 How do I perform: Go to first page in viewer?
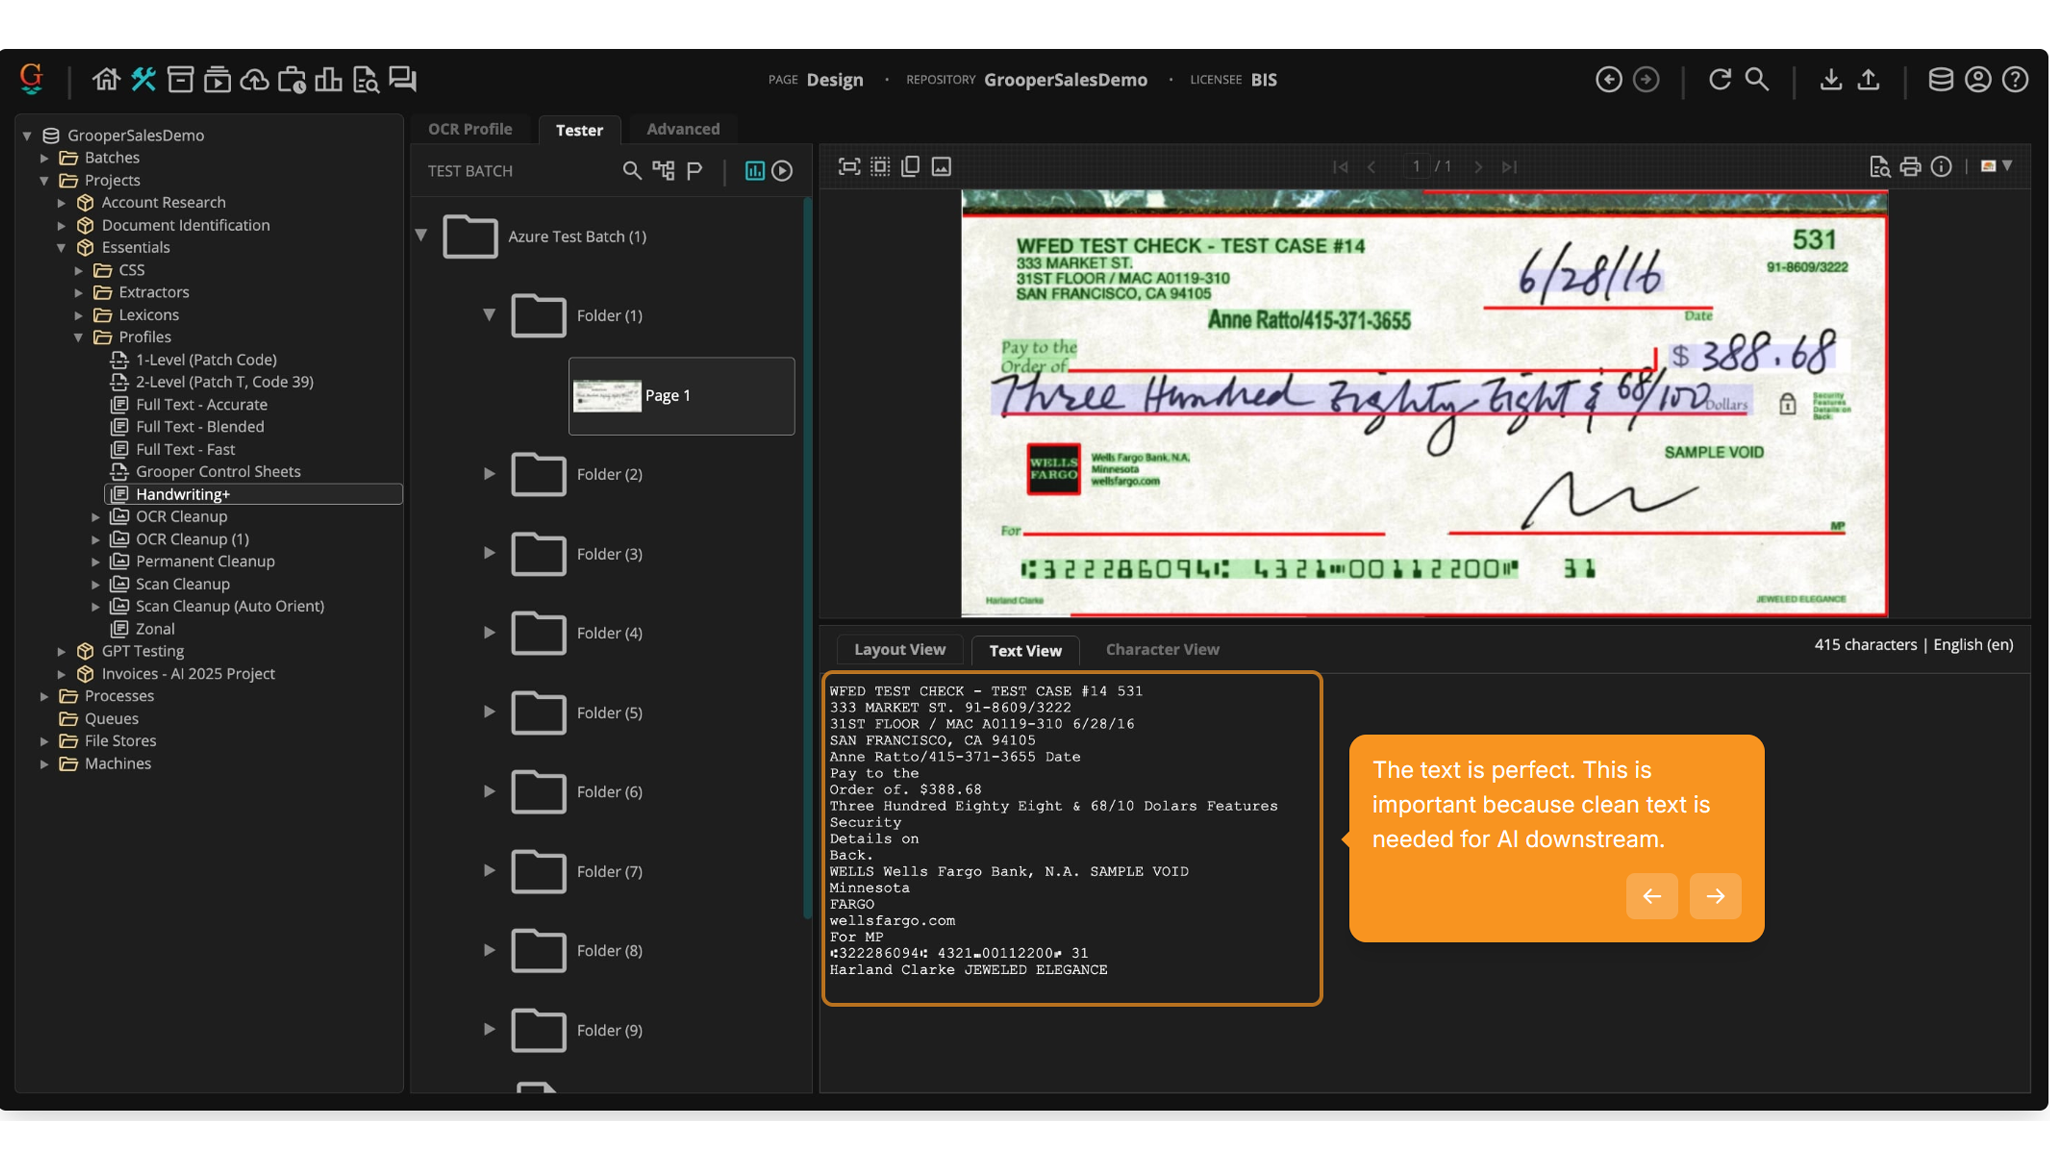point(1340,167)
